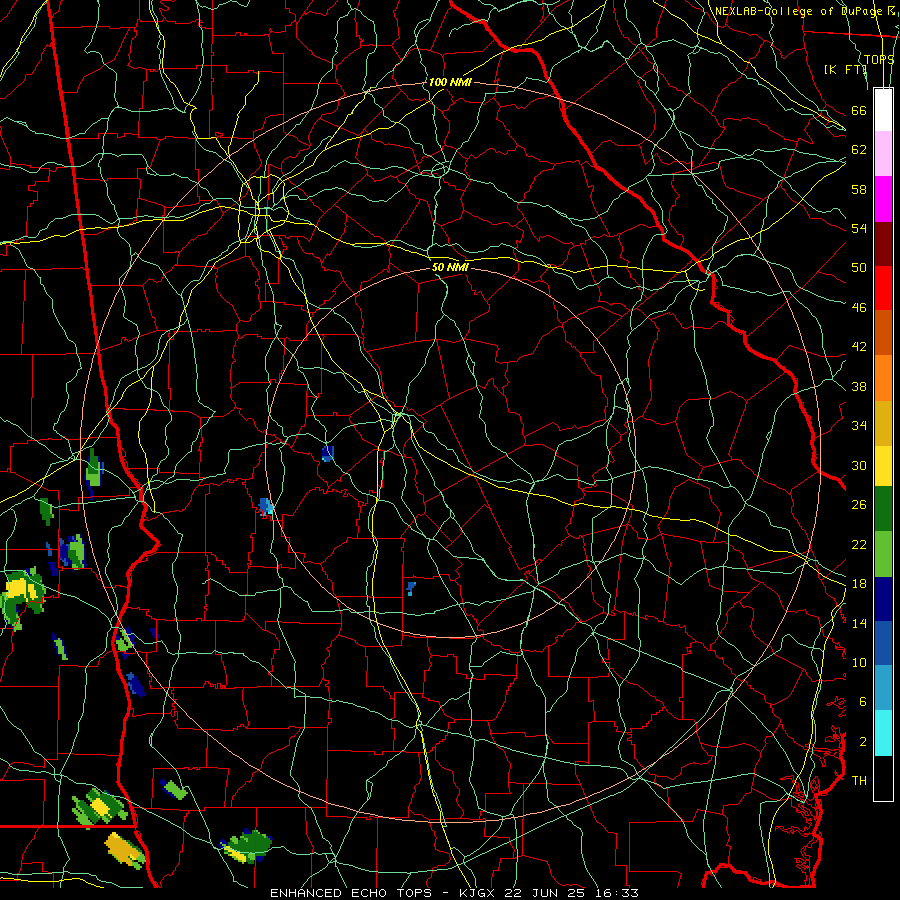Click the "22 JUN 25" date text
This screenshot has width=900, height=900.
[x=545, y=893]
